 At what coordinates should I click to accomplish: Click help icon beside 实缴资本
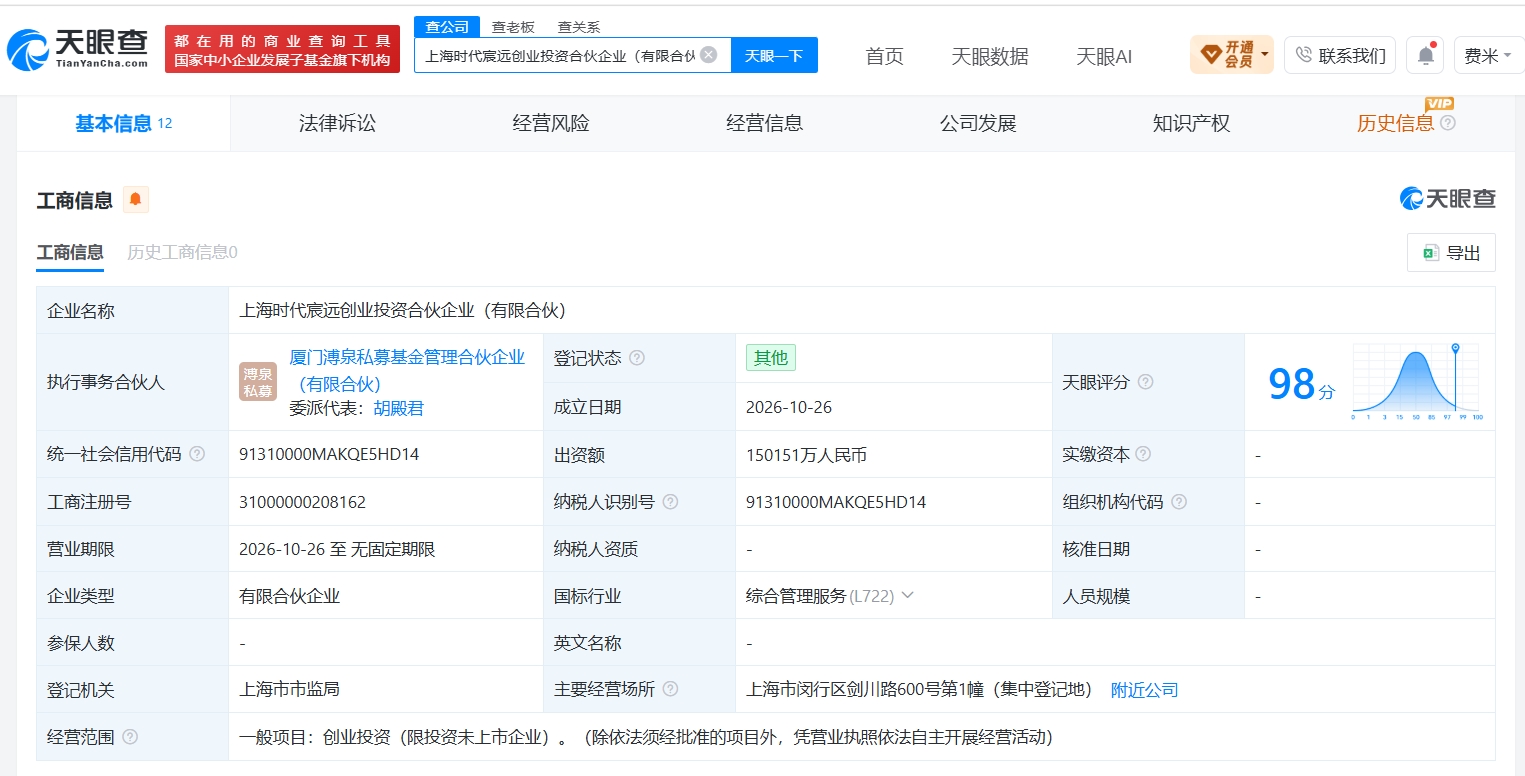[1143, 454]
